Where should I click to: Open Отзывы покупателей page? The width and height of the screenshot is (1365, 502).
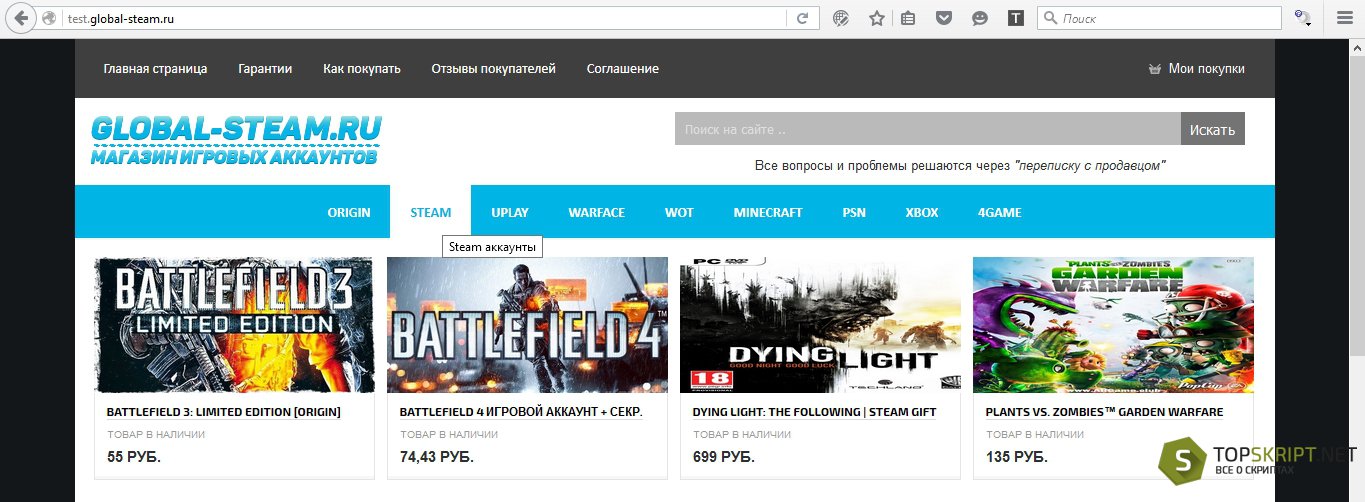(x=493, y=69)
